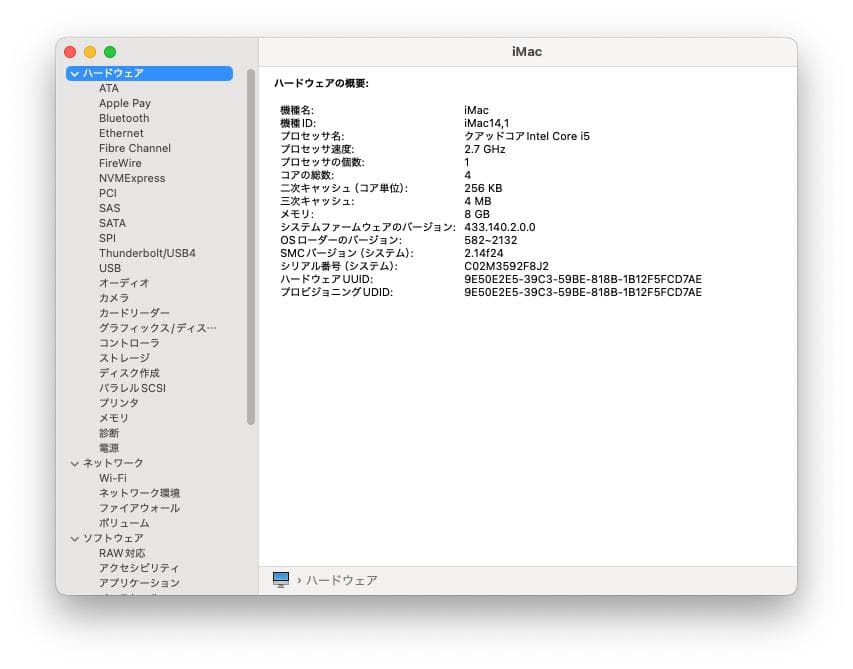Click the iMac computer icon in path bar
The width and height of the screenshot is (853, 669).
(x=281, y=579)
